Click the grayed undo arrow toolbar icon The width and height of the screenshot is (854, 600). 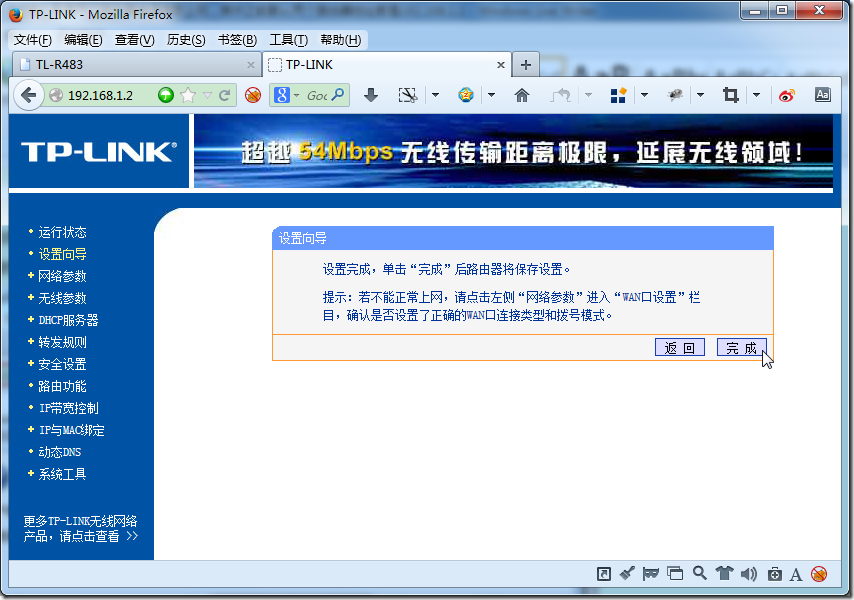(560, 95)
